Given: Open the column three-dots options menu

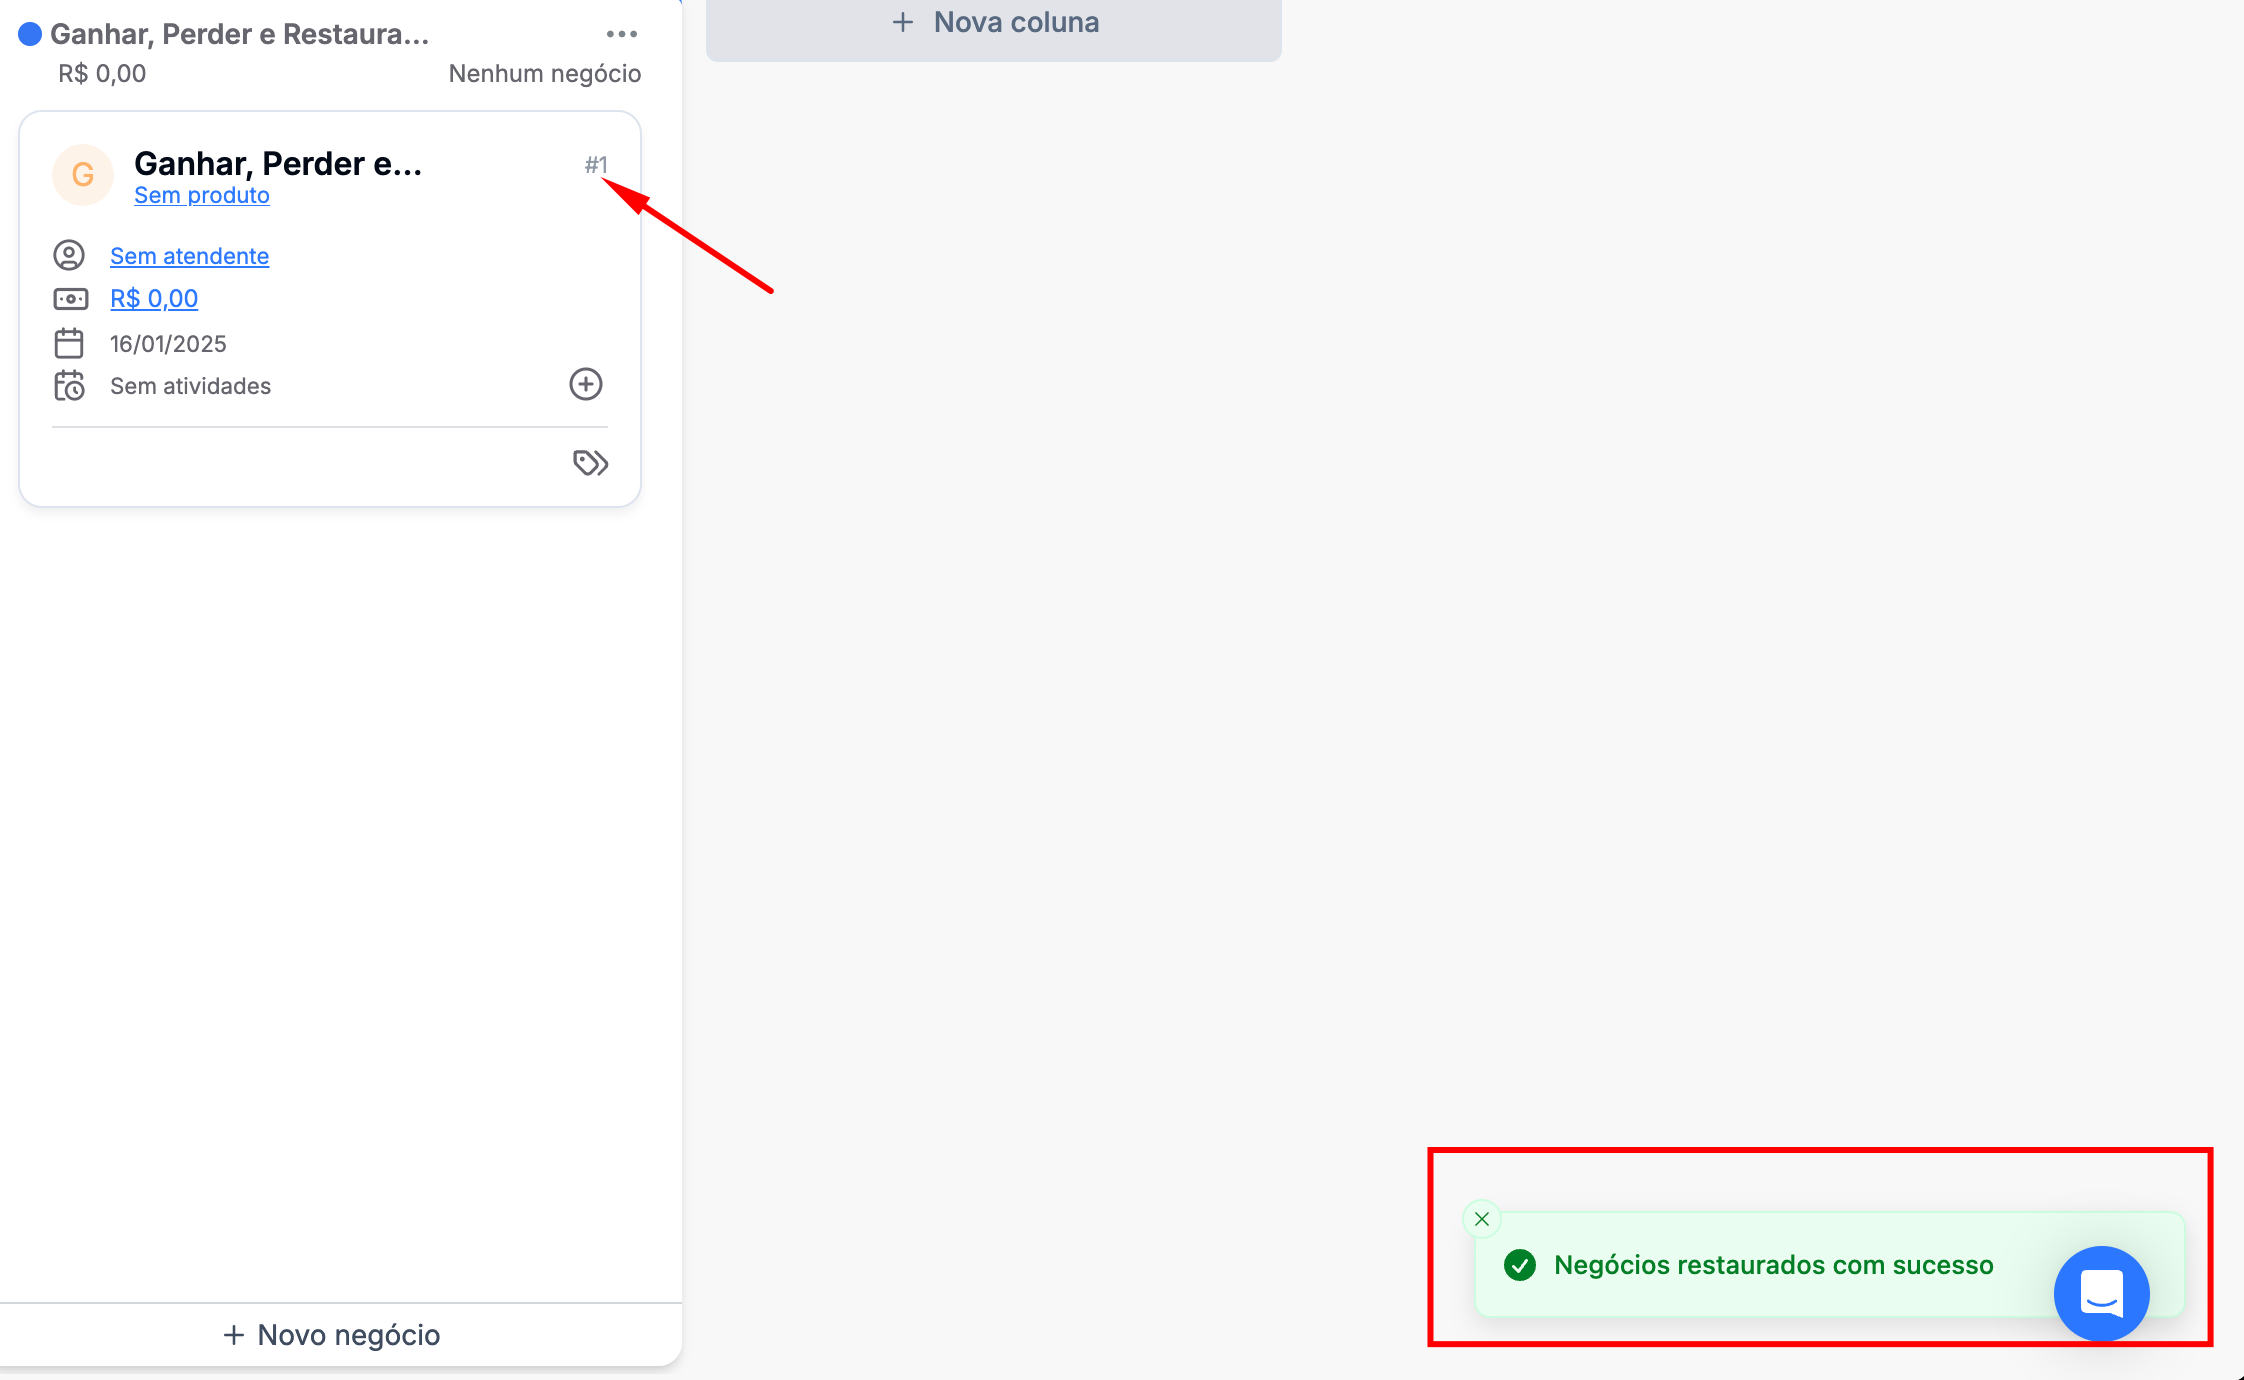Looking at the screenshot, I should pos(621,34).
